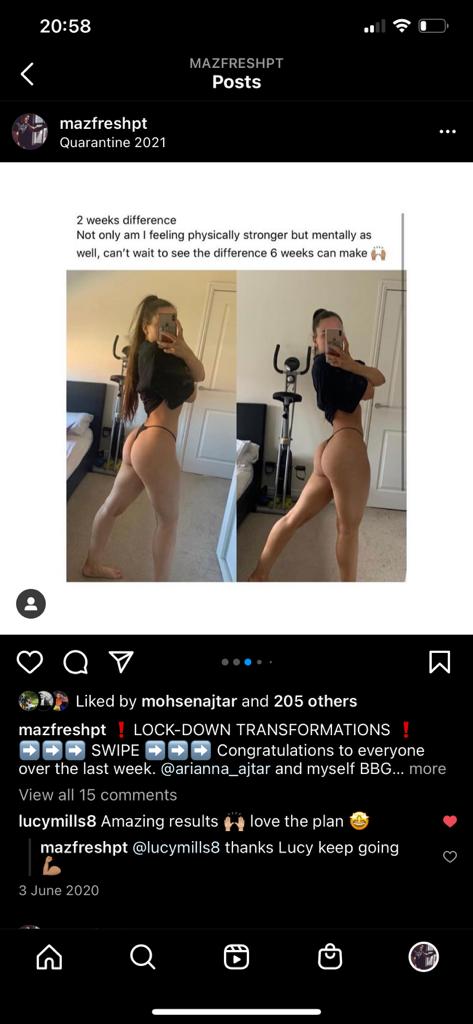473x1024 pixels.
Task: Unlike lucymills8's comment red heart
Action: click(449, 822)
